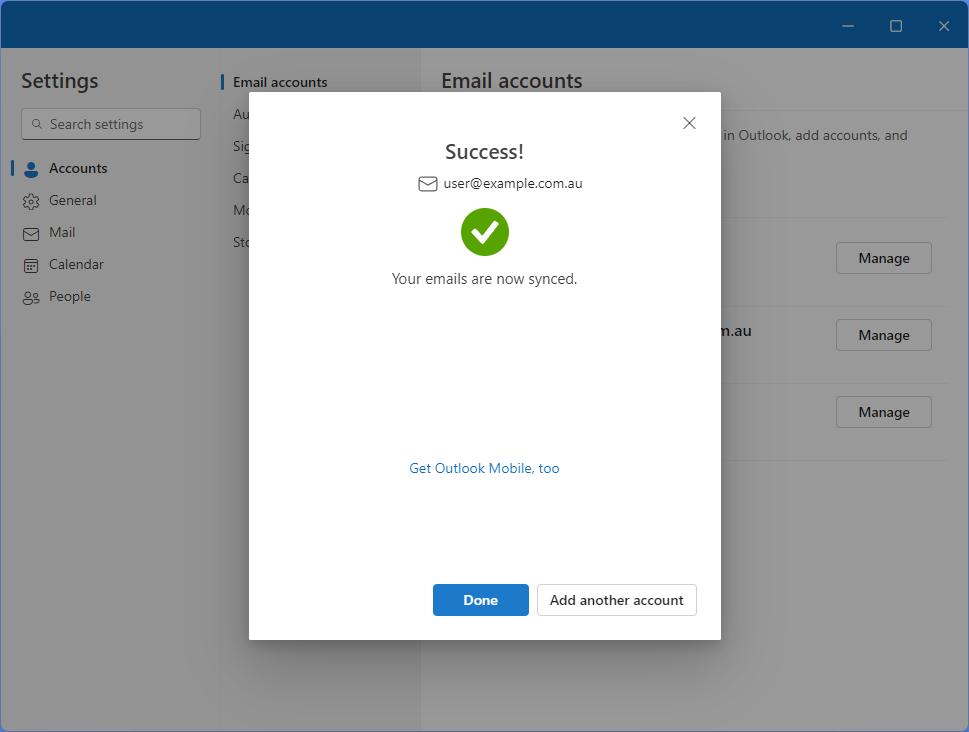Image resolution: width=969 pixels, height=732 pixels.
Task: Click the Add another account button
Action: click(616, 600)
